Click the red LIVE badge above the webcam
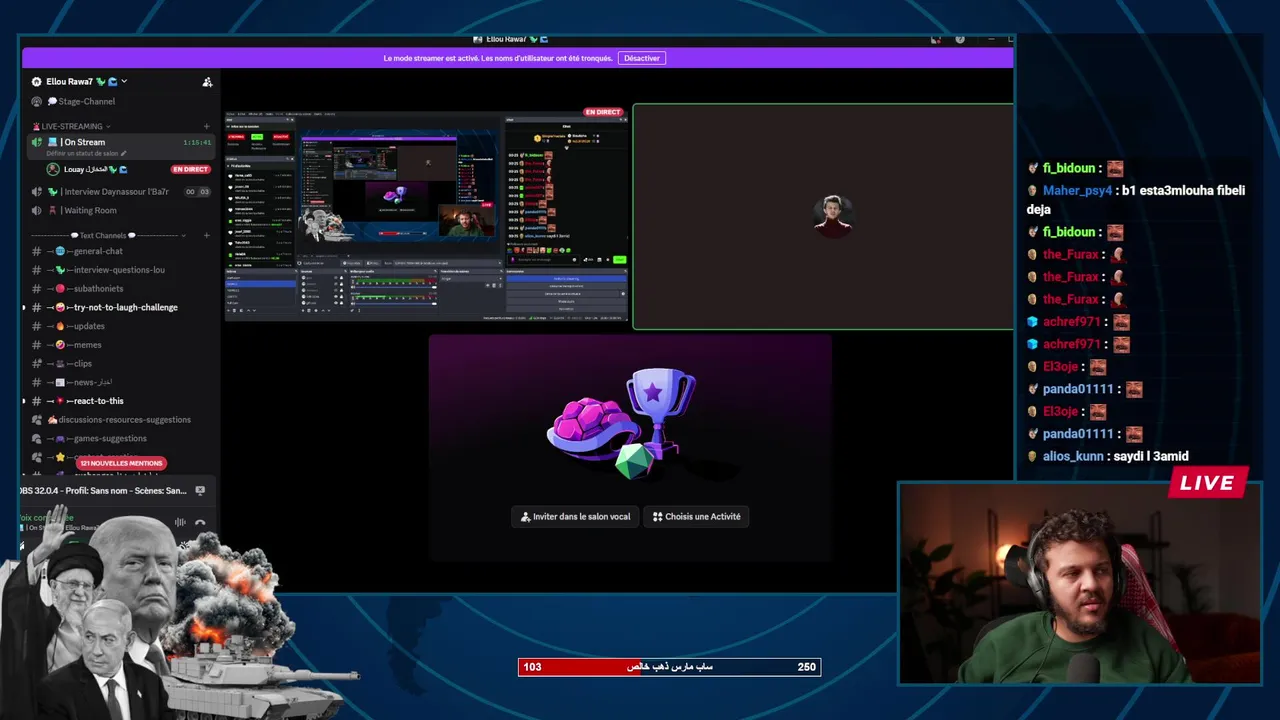Image resolution: width=1280 pixels, height=720 pixels. pyautogui.click(x=1208, y=483)
